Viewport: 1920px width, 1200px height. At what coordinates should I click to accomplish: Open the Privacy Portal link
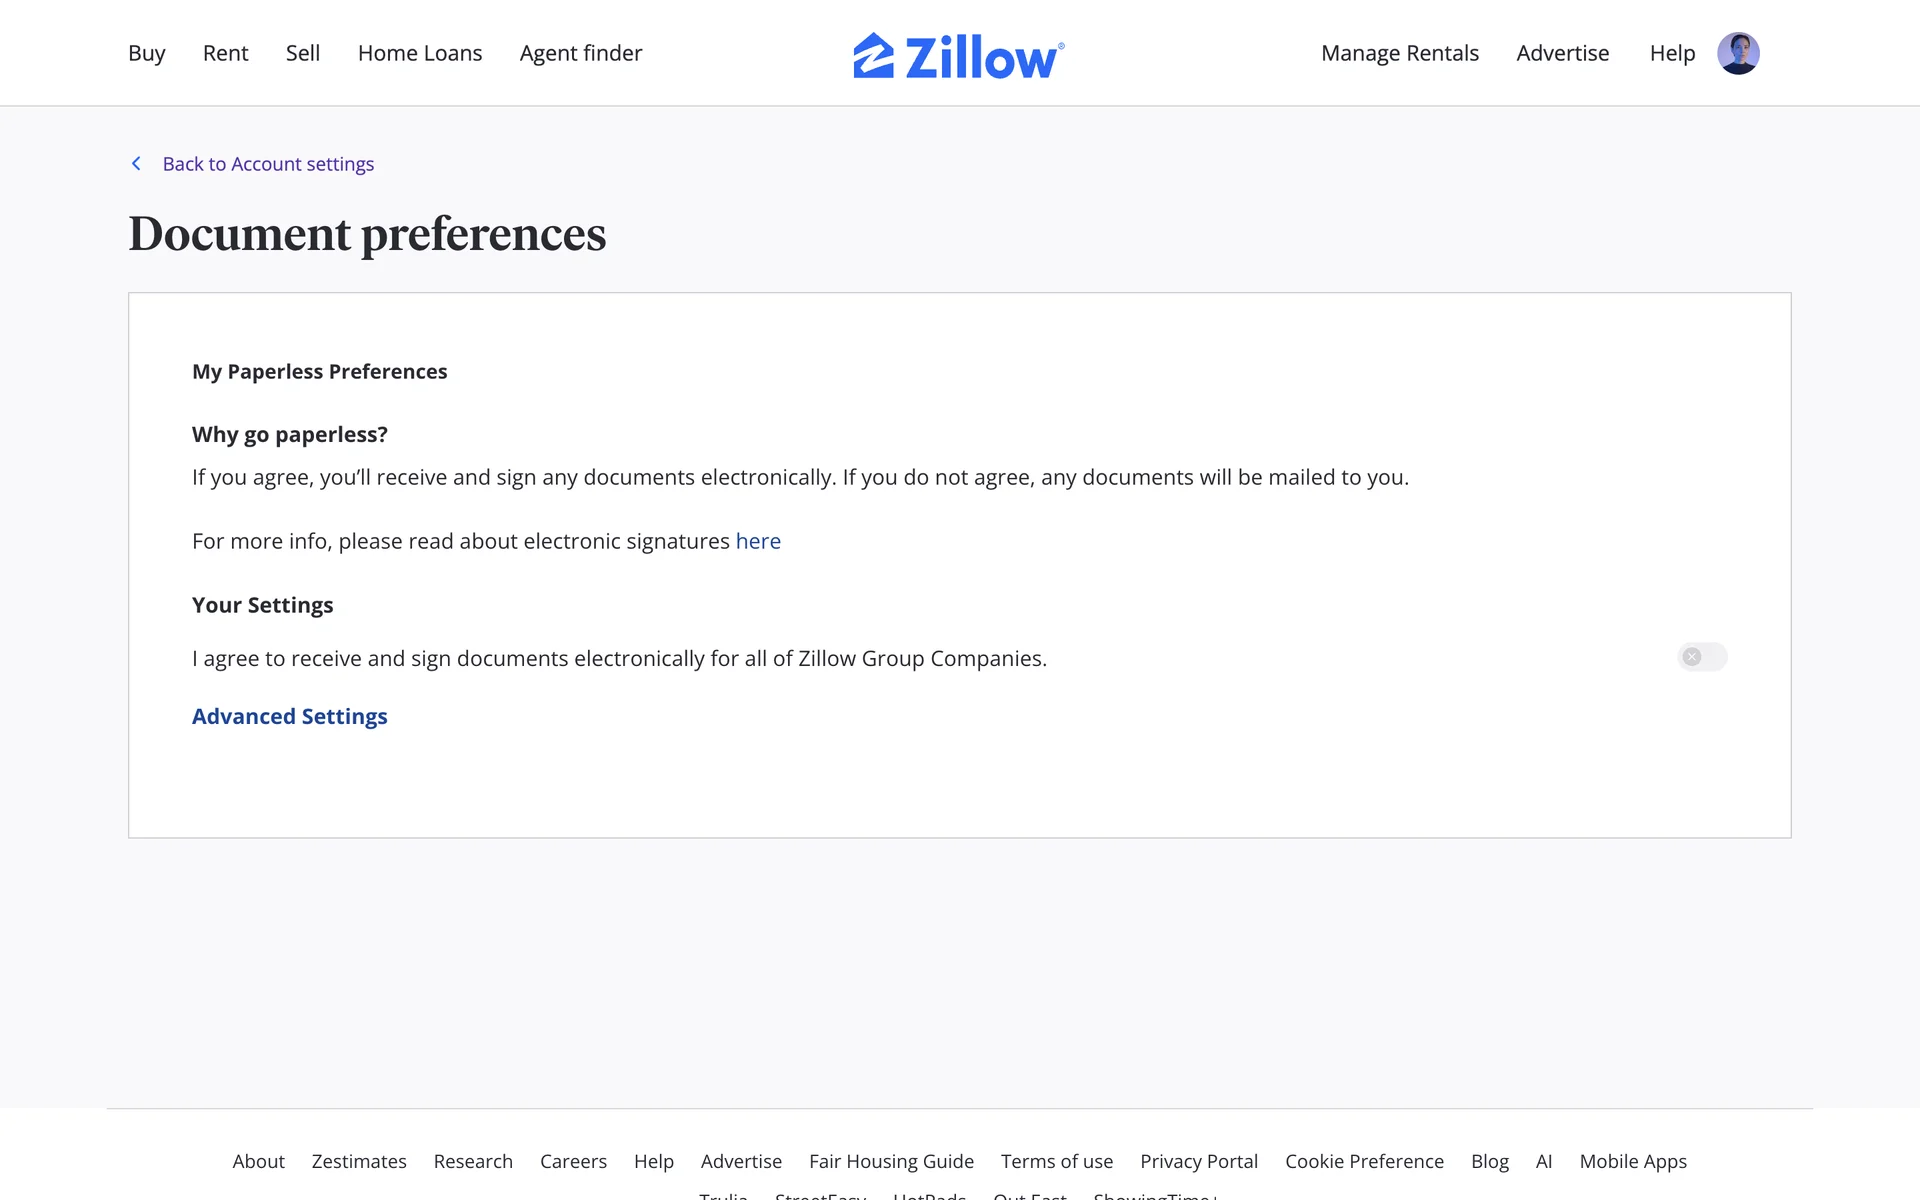[x=1198, y=1161]
